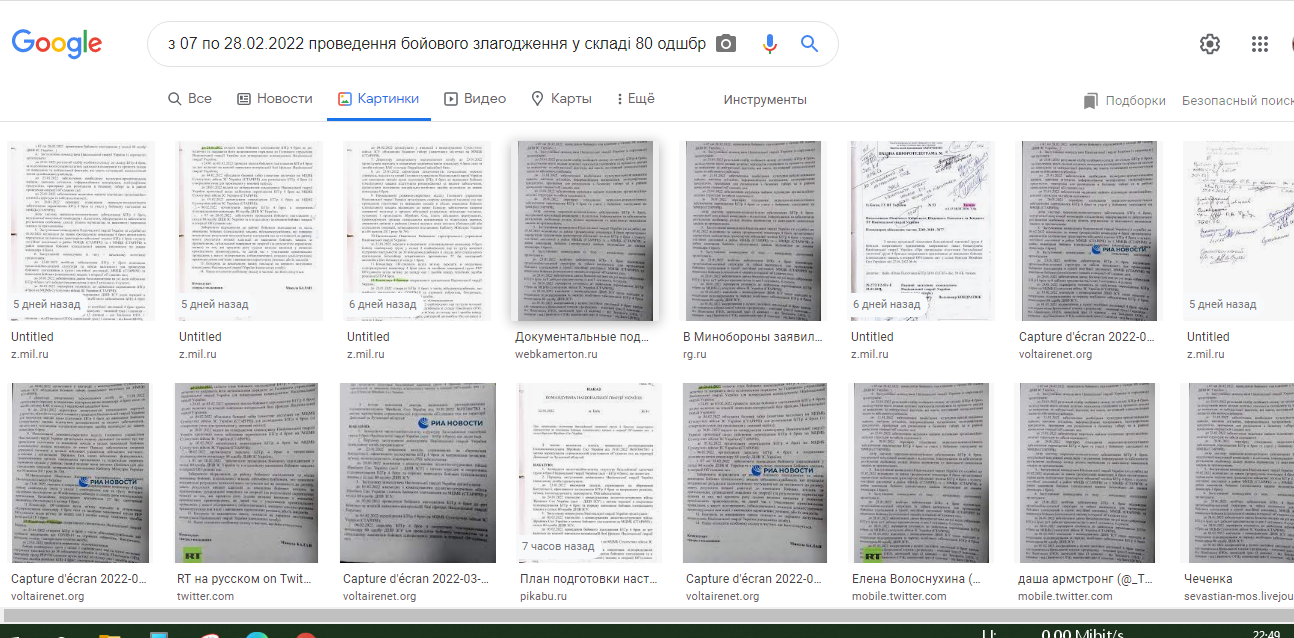Open the Google apps grid
The width and height of the screenshot is (1294, 638).
tap(1260, 44)
